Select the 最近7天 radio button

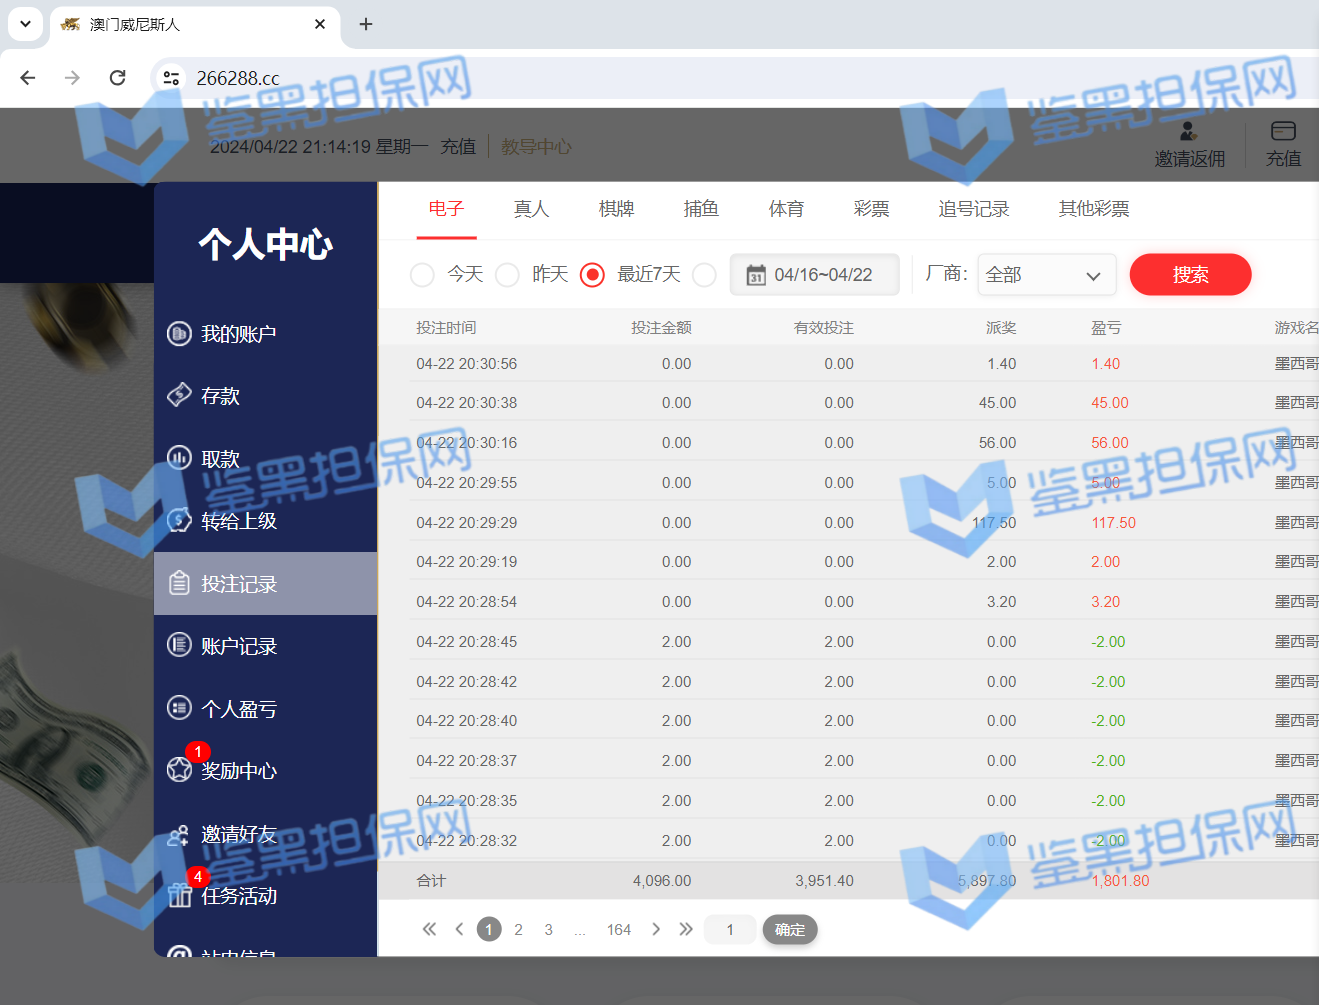click(592, 275)
